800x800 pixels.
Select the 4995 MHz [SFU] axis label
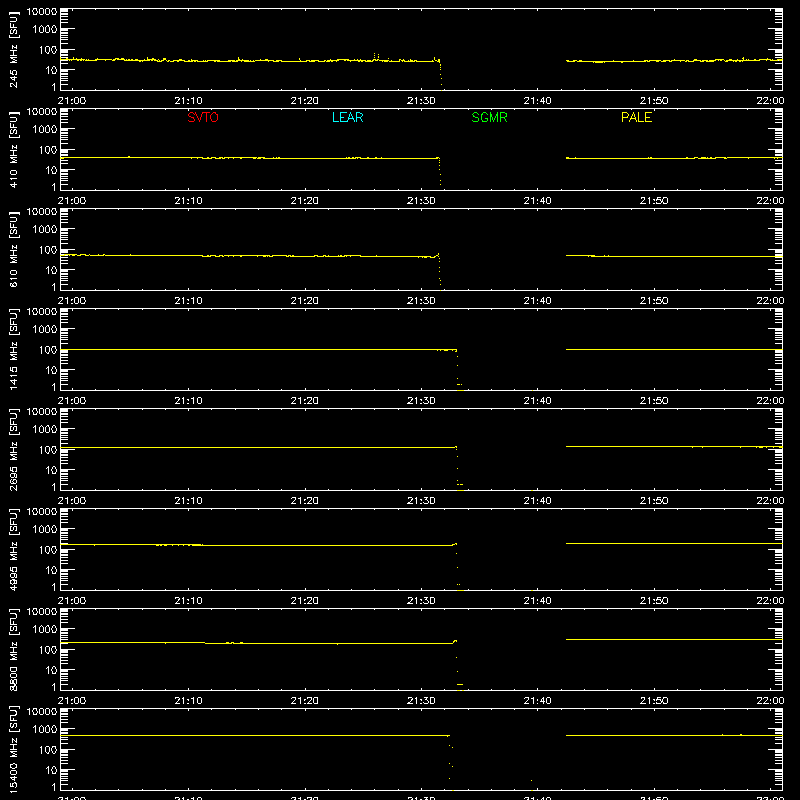tap(13, 550)
